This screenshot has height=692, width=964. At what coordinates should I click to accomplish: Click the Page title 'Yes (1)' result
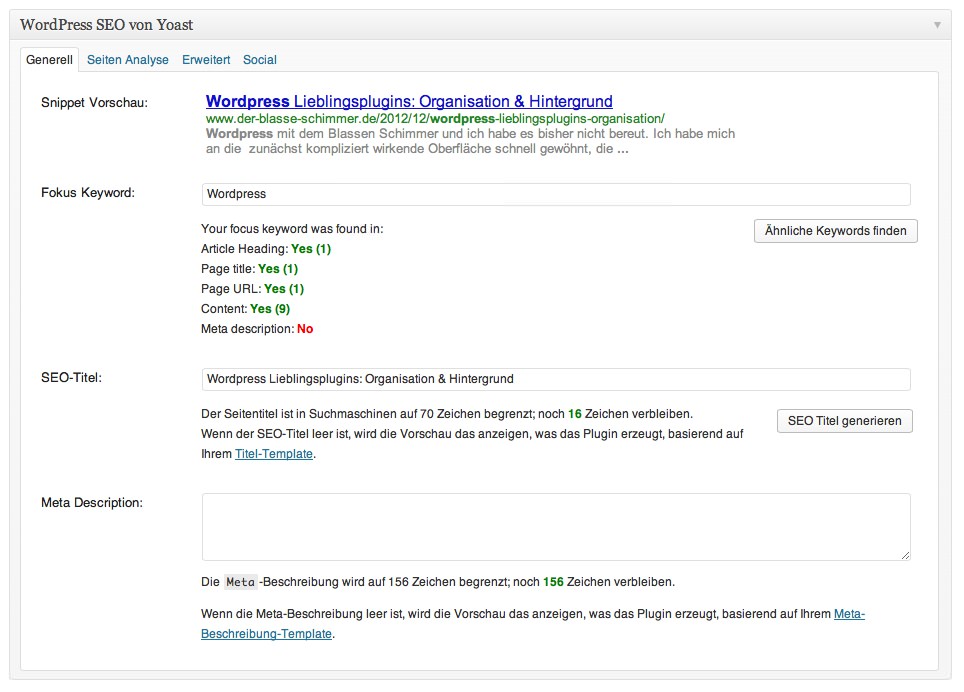coord(278,269)
